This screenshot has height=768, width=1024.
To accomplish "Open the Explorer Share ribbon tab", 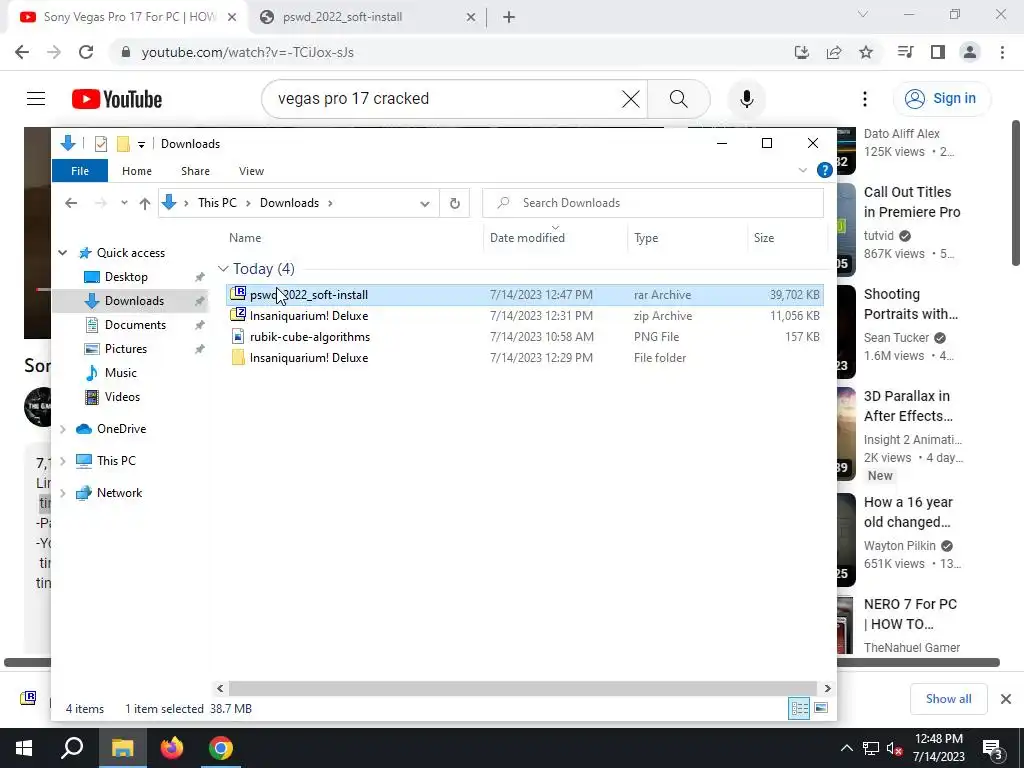I will tap(195, 171).
